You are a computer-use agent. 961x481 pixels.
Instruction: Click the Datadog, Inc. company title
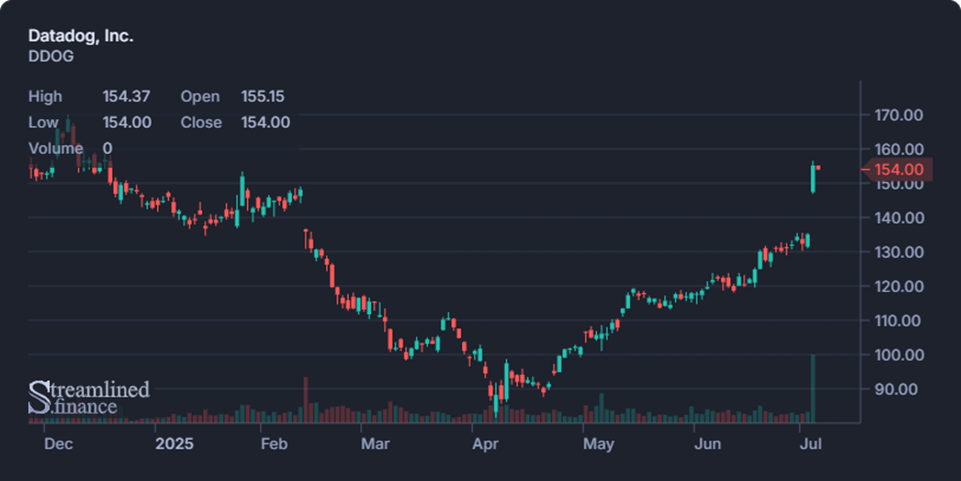click(x=80, y=36)
